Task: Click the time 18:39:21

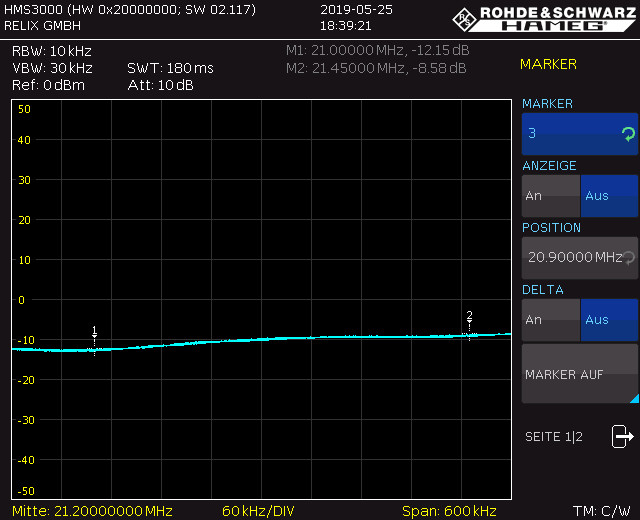Action: (x=345, y=26)
